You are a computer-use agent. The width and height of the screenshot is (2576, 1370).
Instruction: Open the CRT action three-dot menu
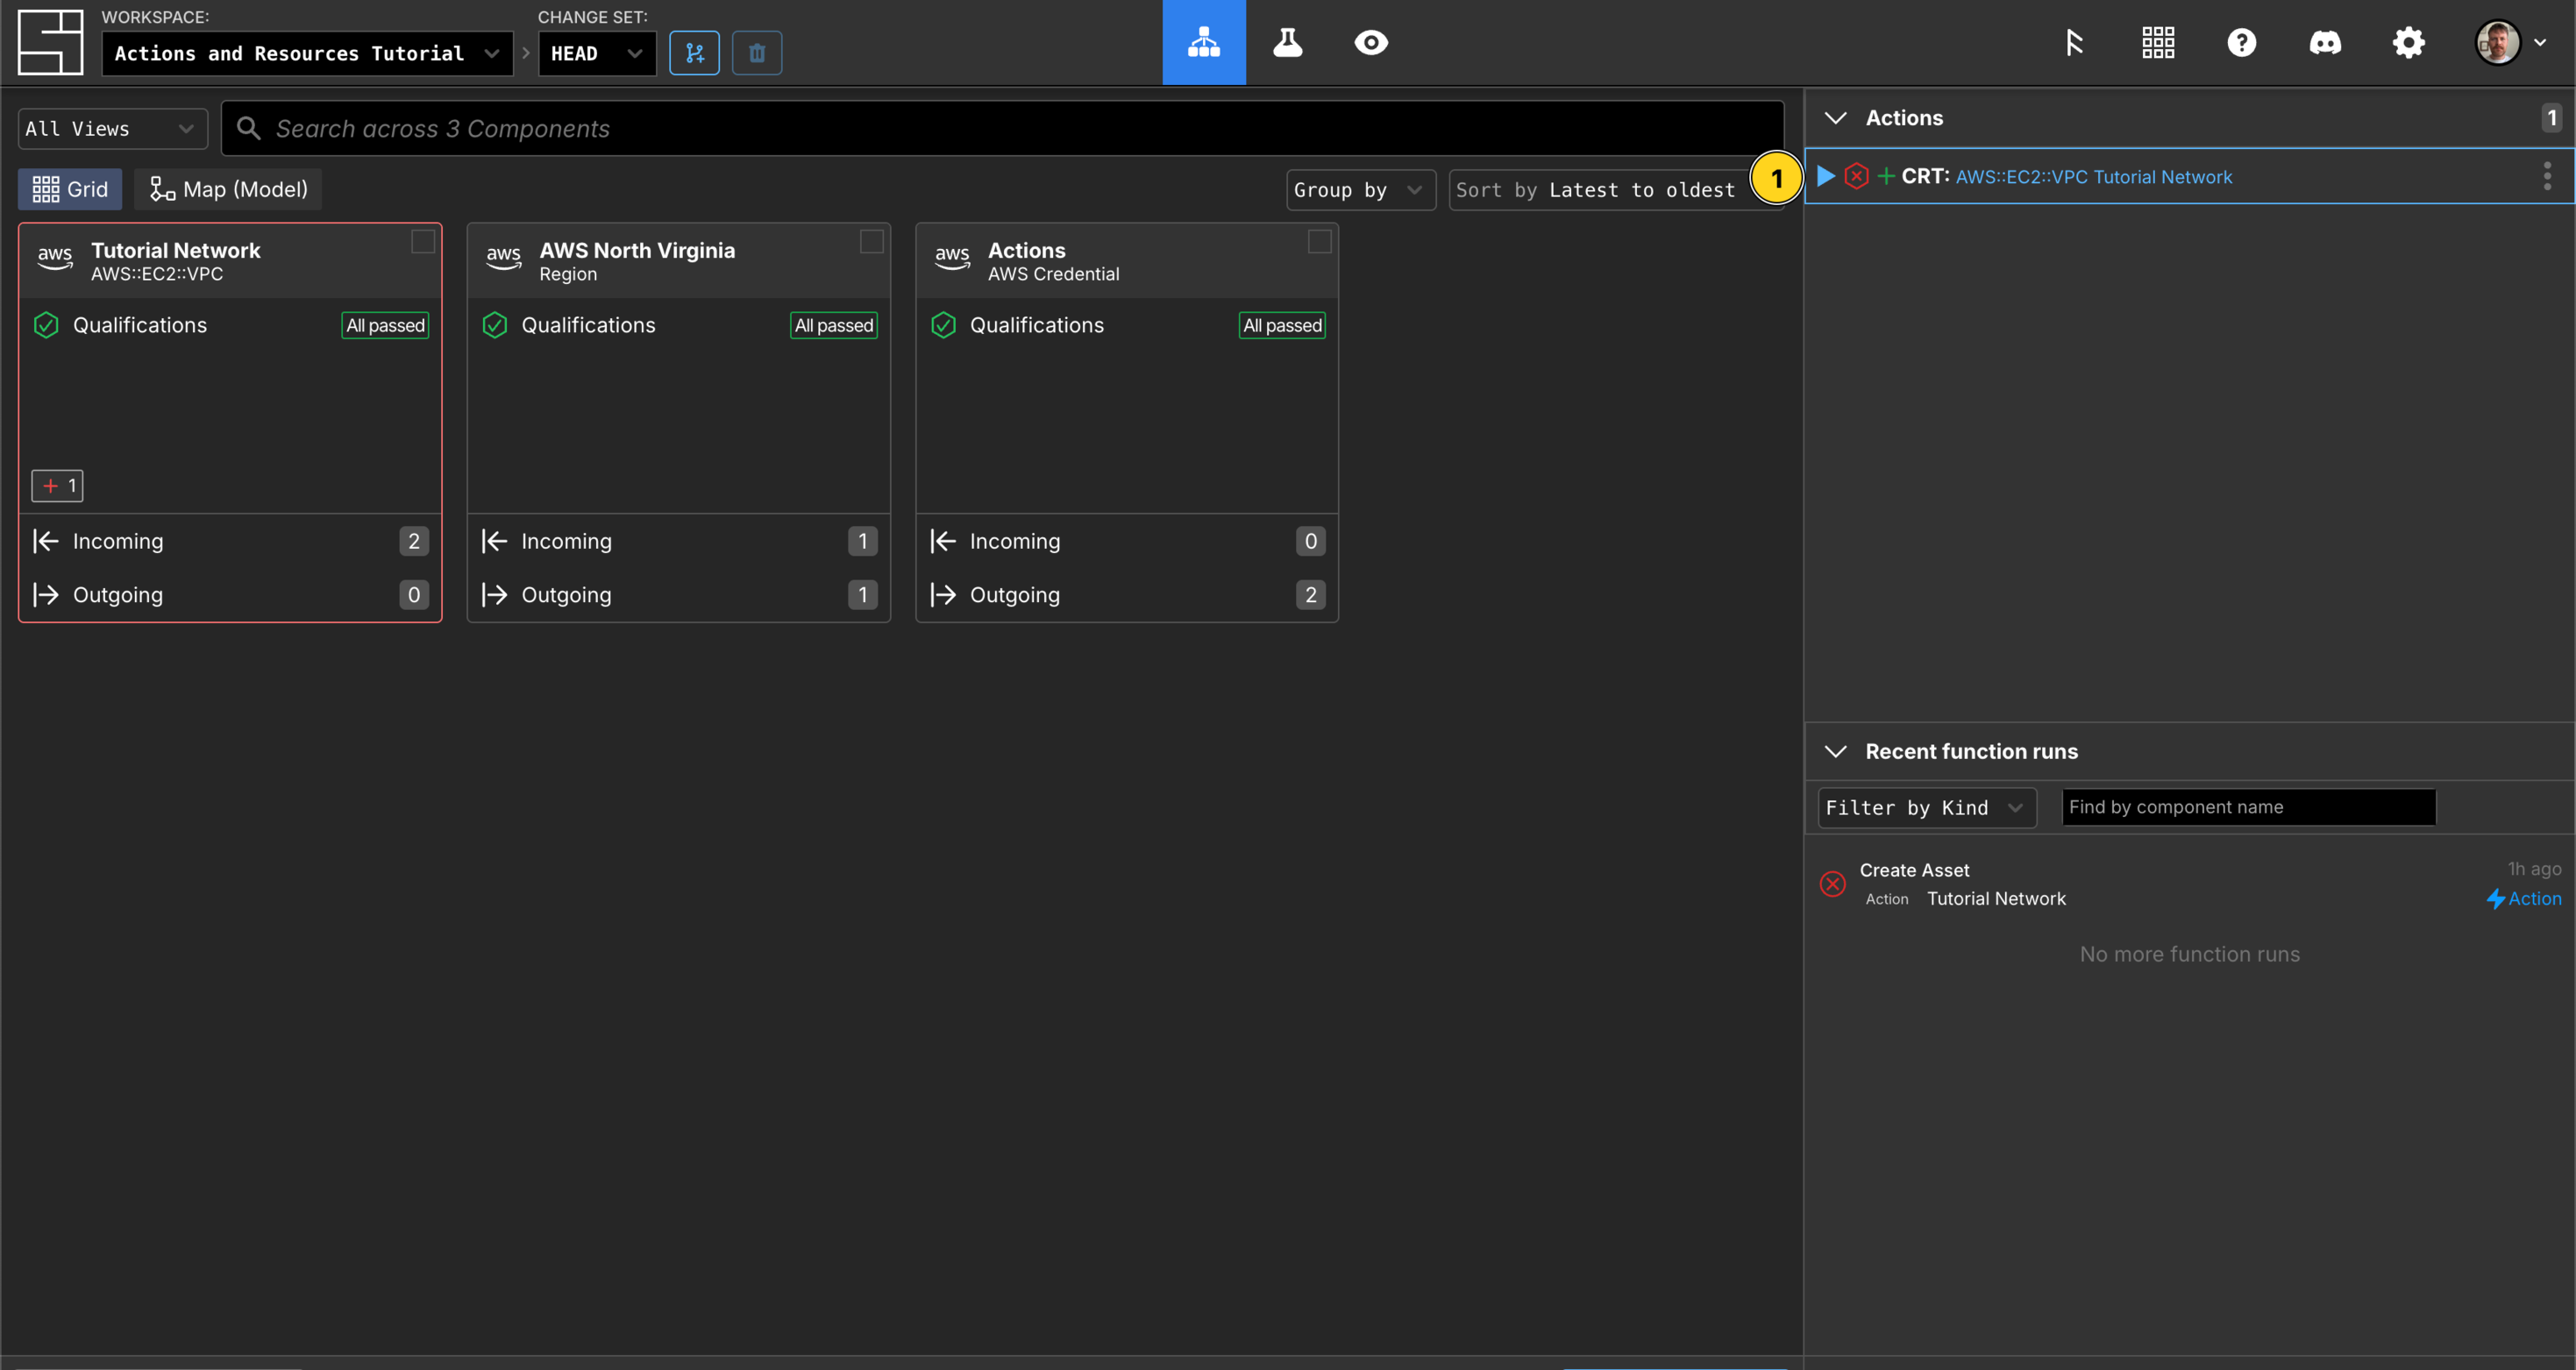click(2547, 176)
